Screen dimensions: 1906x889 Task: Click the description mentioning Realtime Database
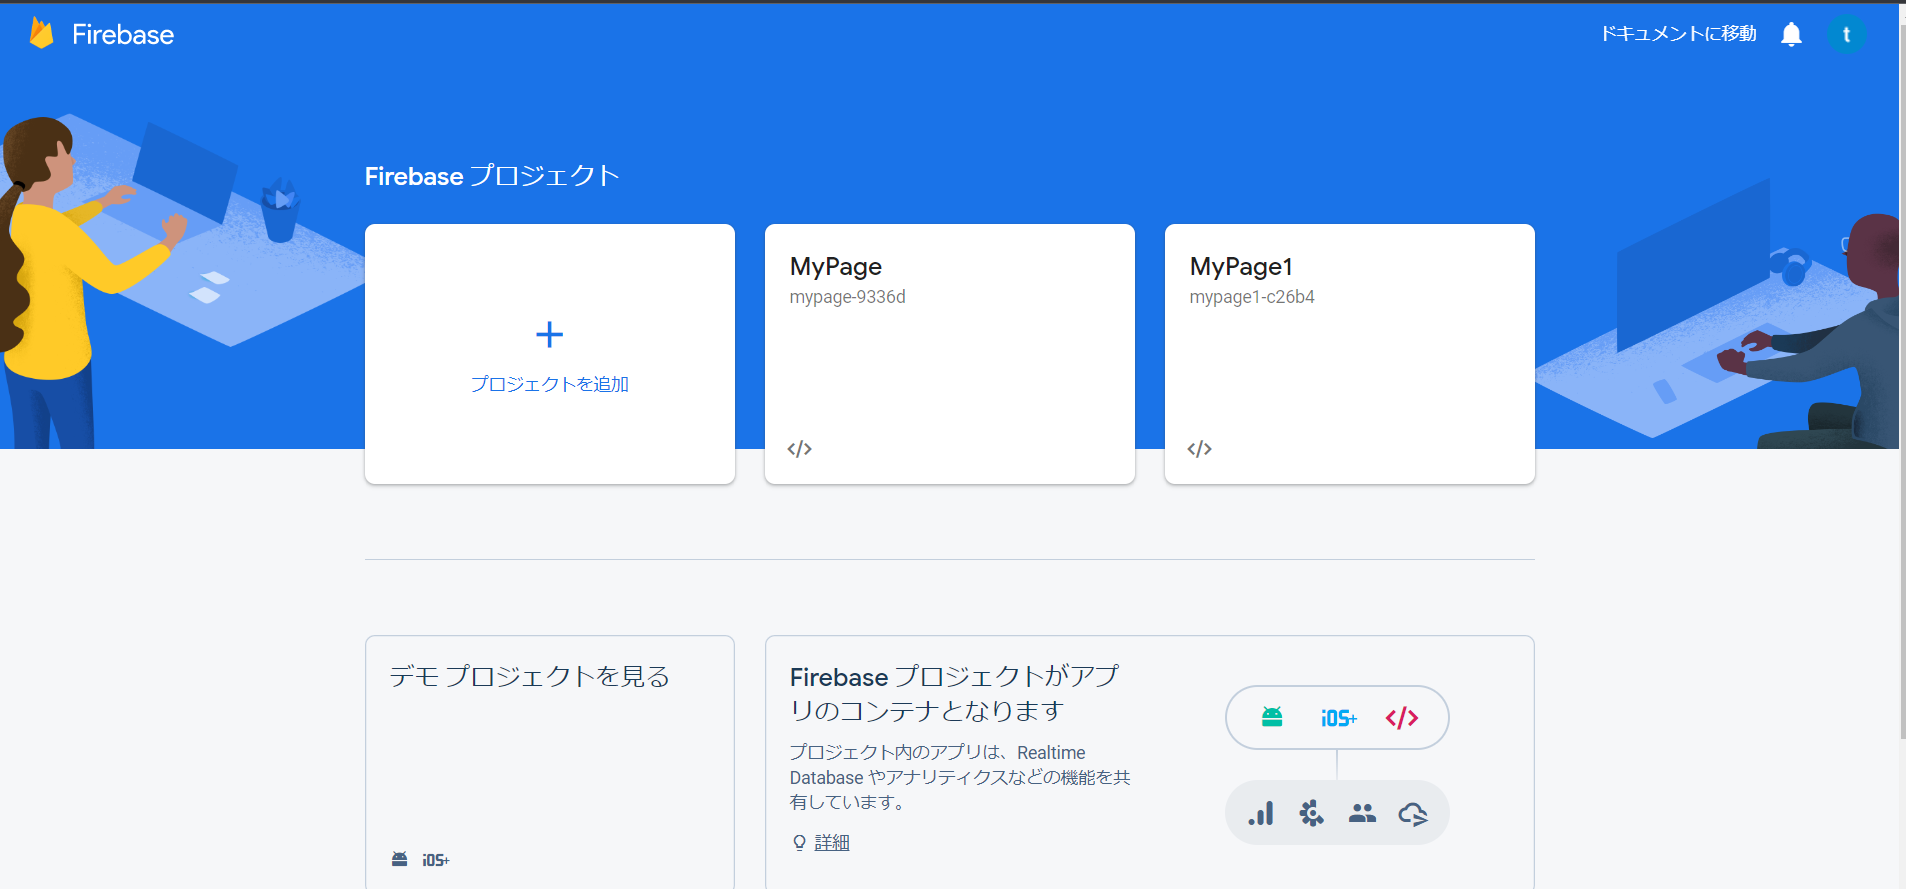pos(959,777)
